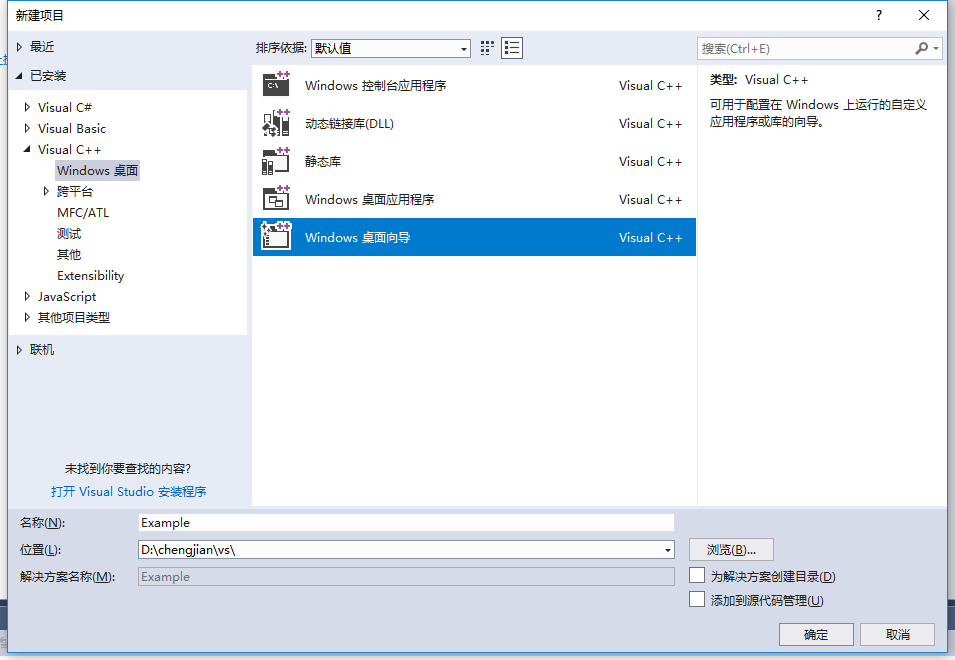The image size is (955, 660).
Task: Click the search magnifier icon
Action: point(922,48)
